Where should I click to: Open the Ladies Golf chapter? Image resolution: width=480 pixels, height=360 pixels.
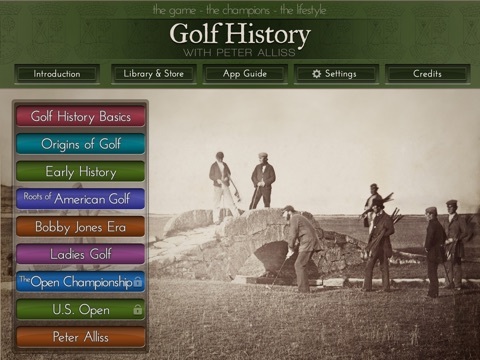pyautogui.click(x=80, y=254)
